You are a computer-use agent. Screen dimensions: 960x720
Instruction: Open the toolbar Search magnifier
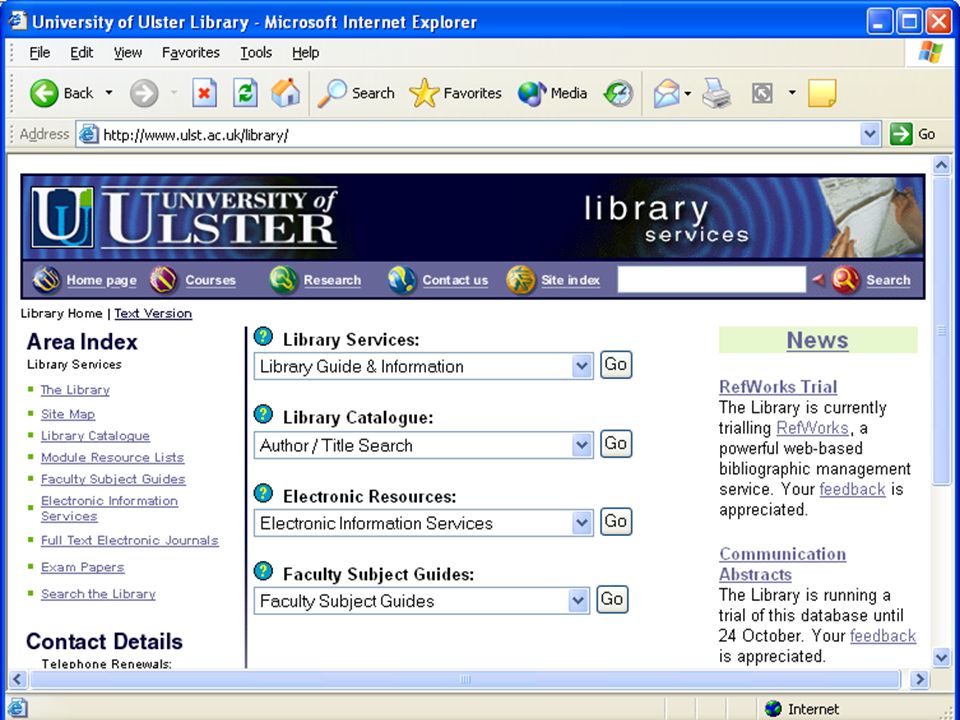[x=332, y=93]
